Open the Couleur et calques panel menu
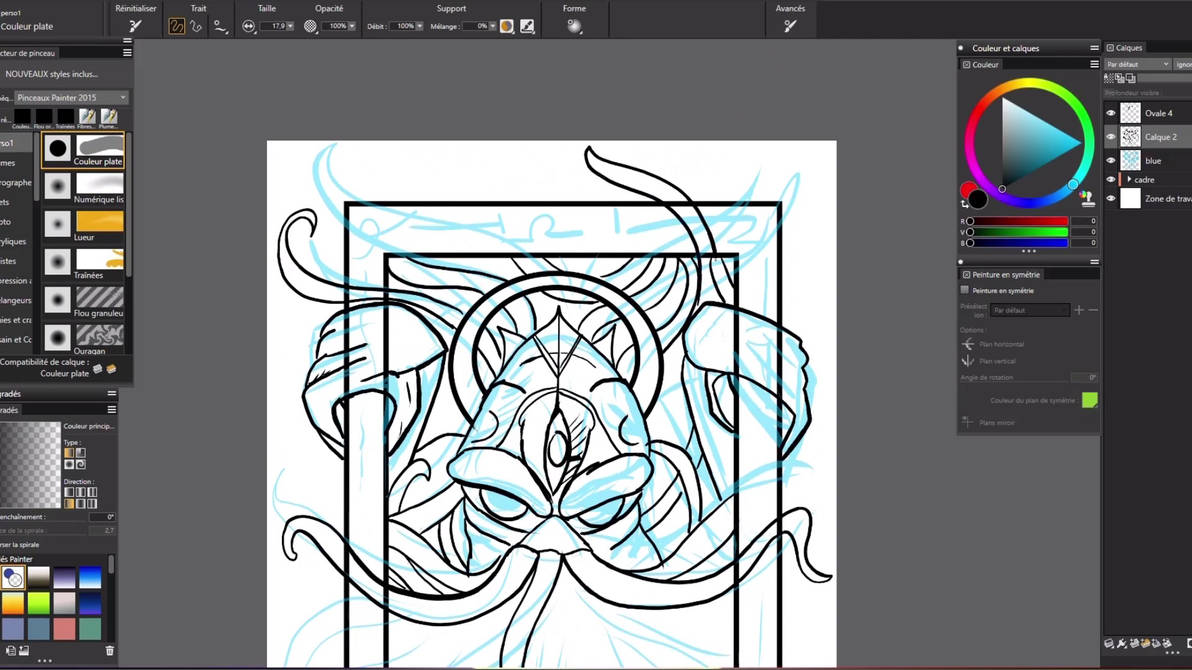 tap(1094, 48)
